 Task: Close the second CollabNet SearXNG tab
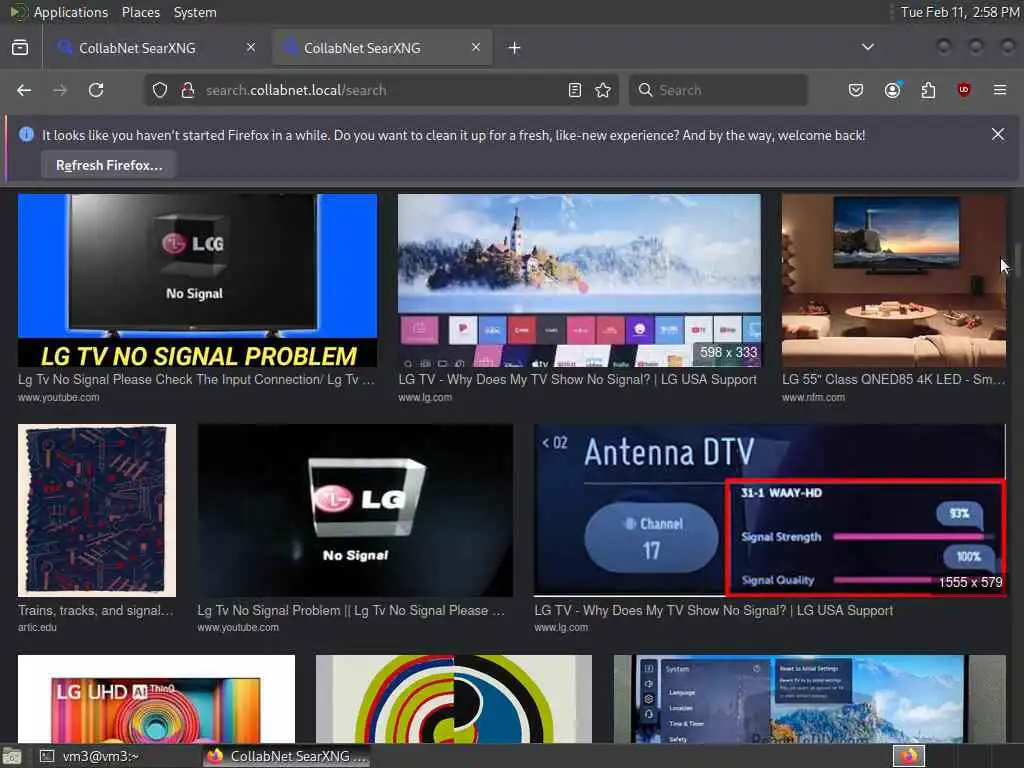pyautogui.click(x=476, y=47)
